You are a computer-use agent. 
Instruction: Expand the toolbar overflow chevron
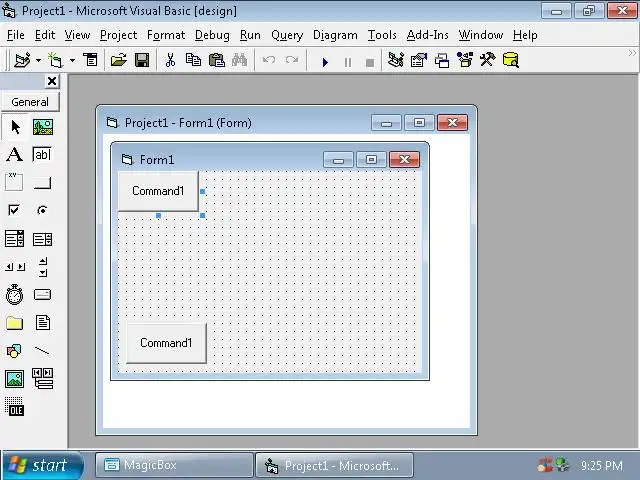[x=632, y=53]
